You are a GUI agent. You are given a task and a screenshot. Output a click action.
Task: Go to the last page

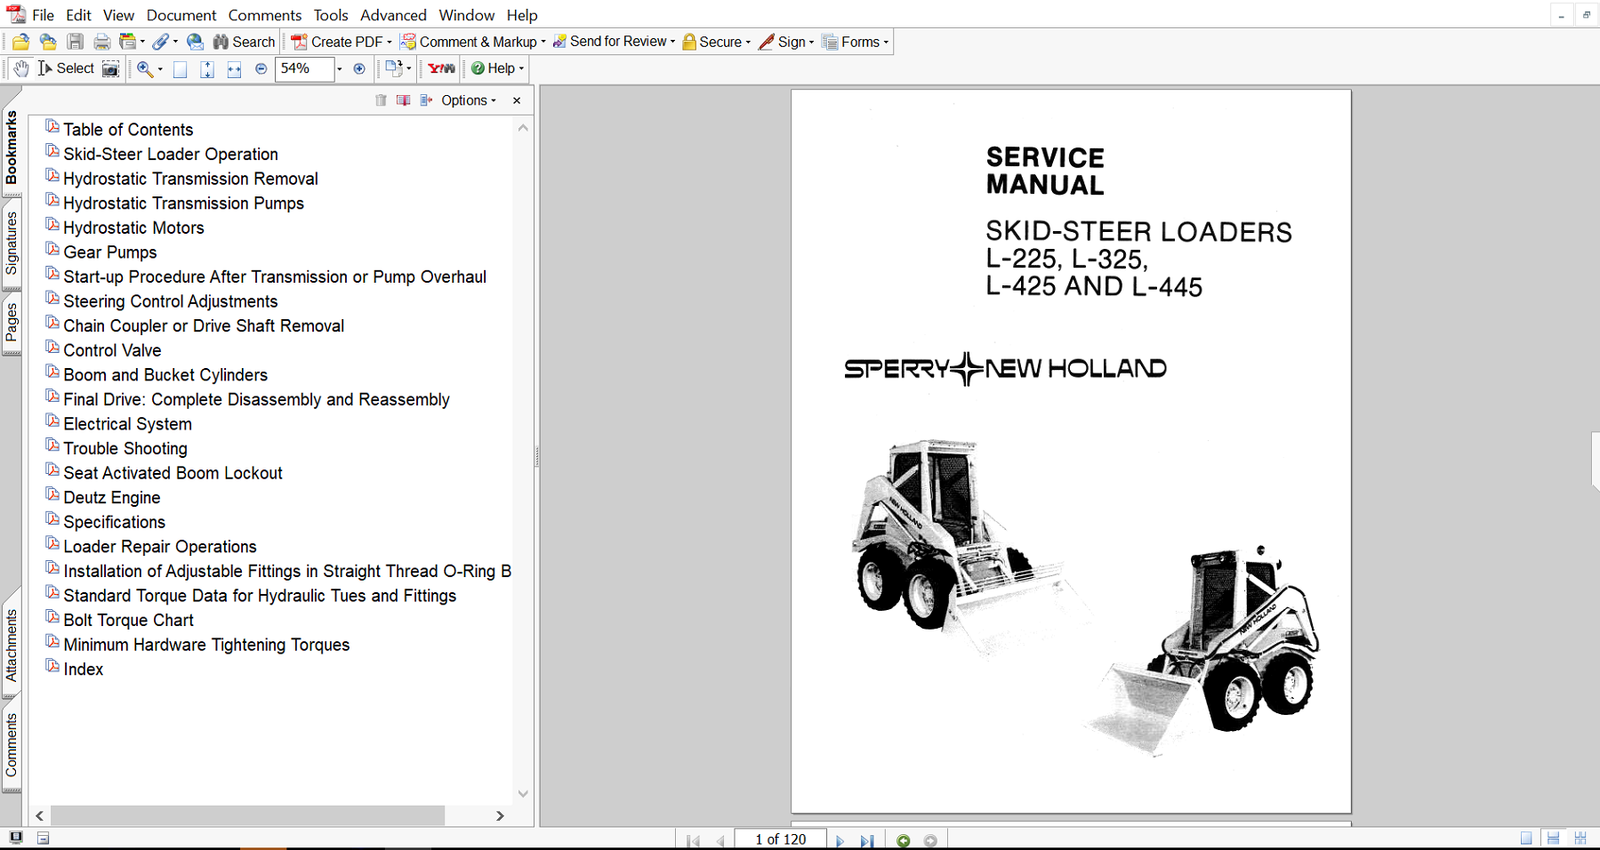867,840
